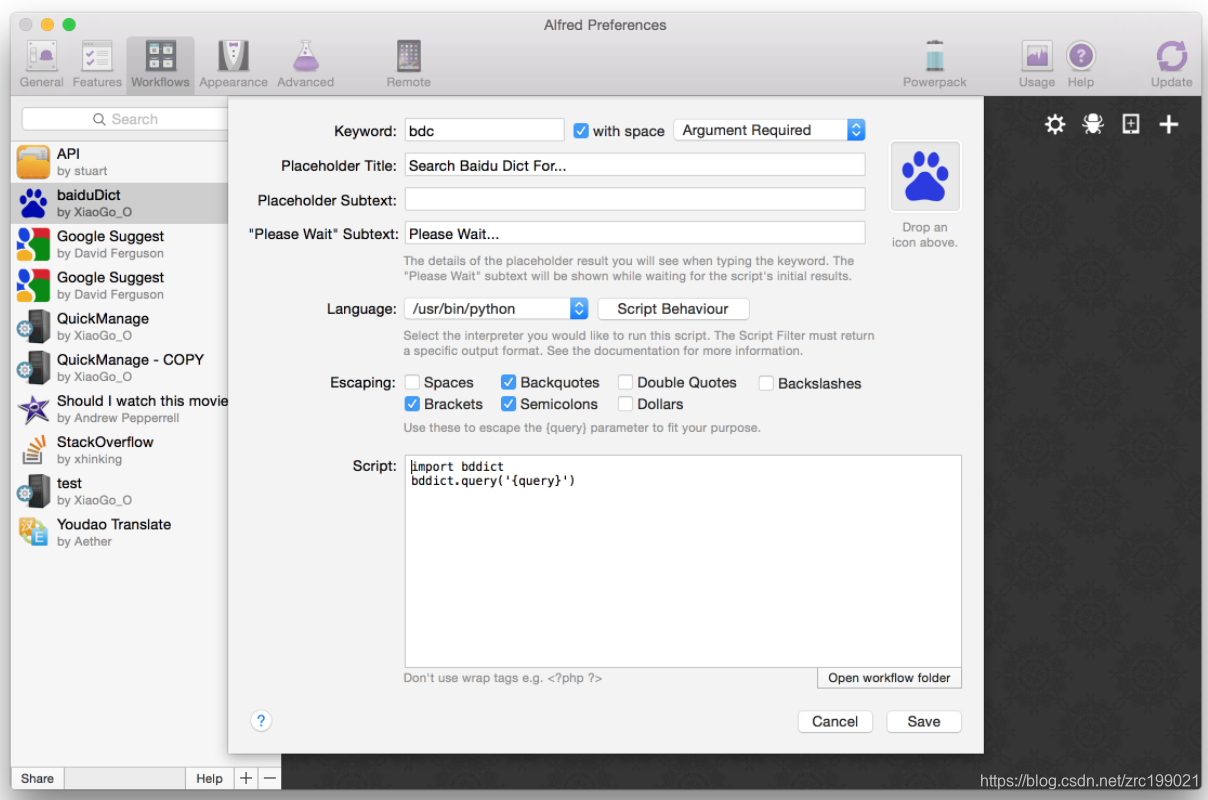
Task: Add a new workflow with bottom plus
Action: 246,778
